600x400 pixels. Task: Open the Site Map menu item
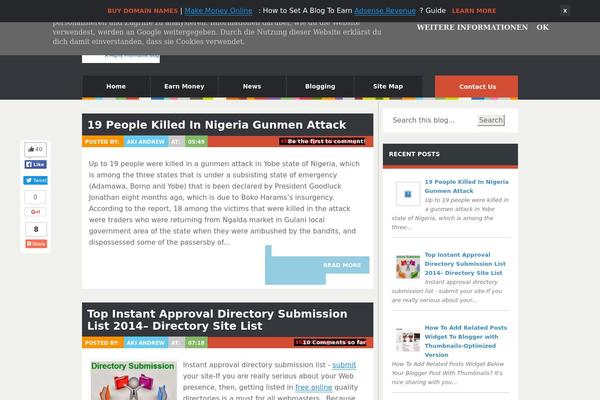point(388,87)
